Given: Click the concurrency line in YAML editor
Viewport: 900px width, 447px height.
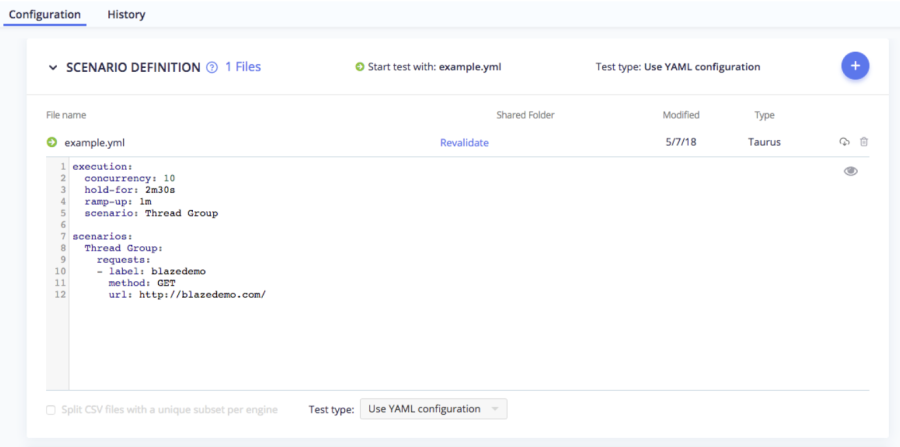Looking at the screenshot, I should 129,178.
